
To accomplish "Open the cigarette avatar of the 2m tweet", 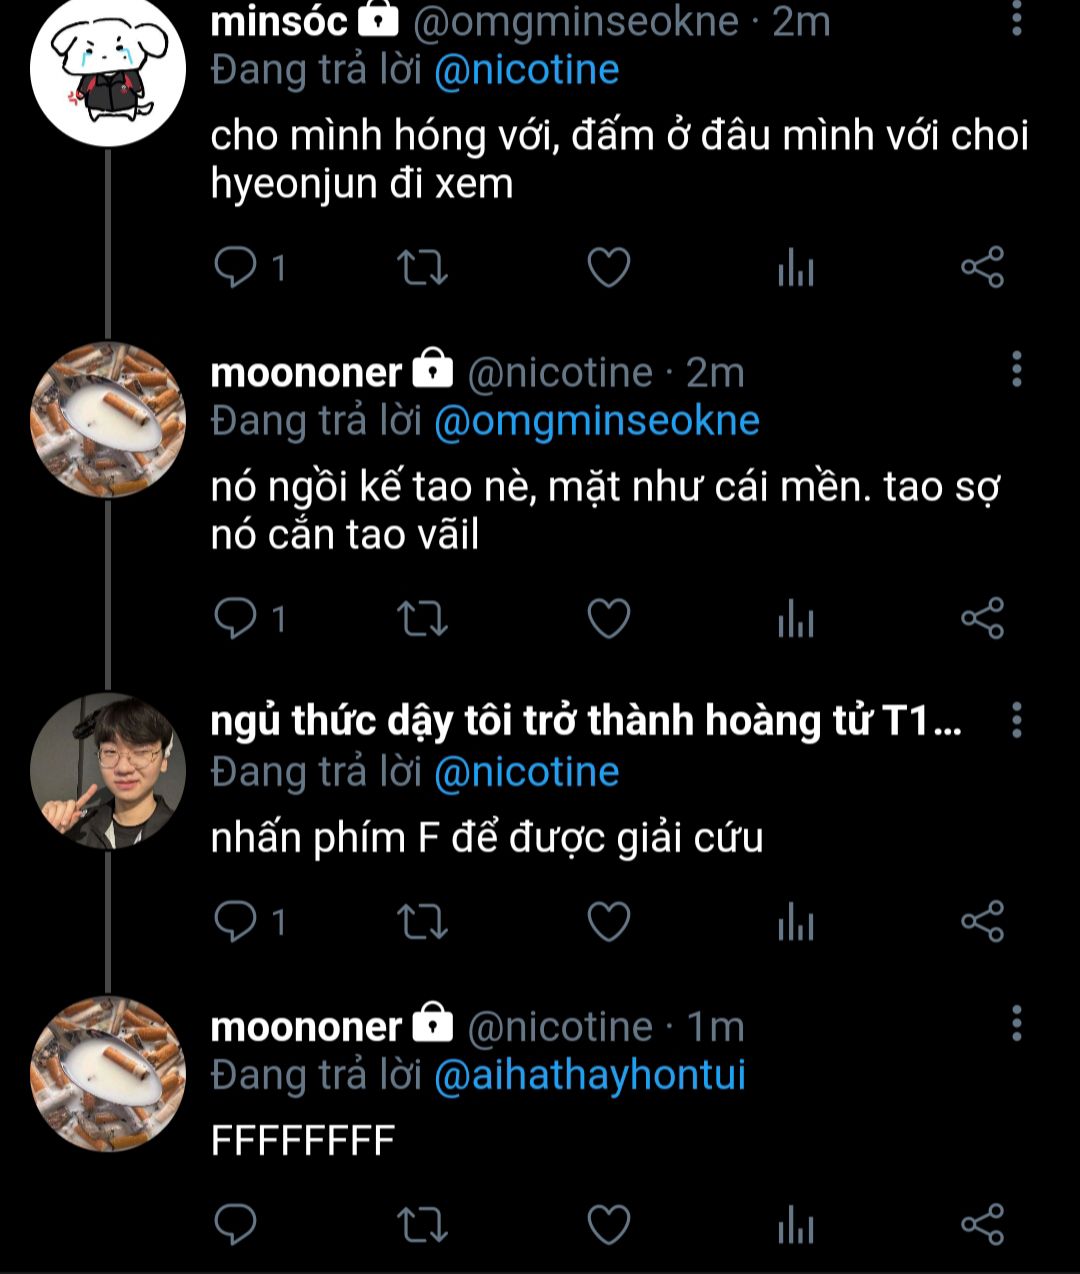I will [108, 419].
